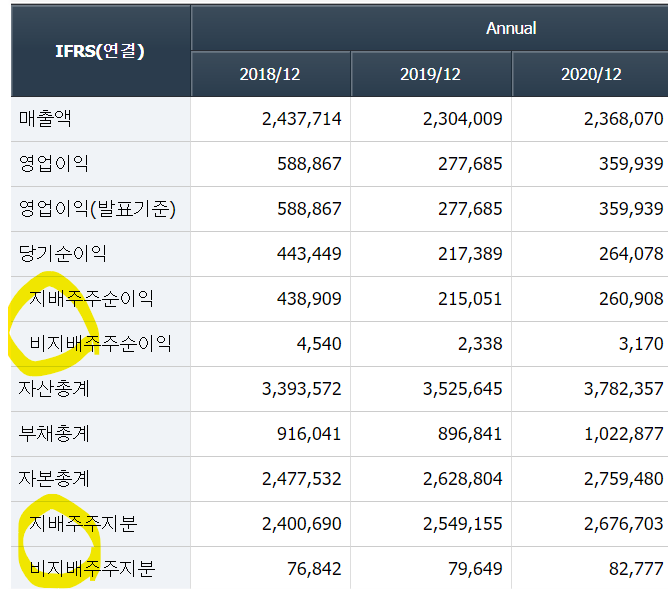The width and height of the screenshot is (668, 589).
Task: Click the 2,437,714 revenue value
Action: [x=302, y=119]
